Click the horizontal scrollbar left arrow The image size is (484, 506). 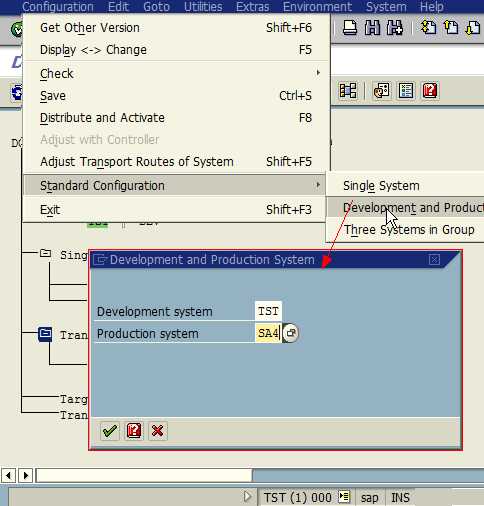pyautogui.click(x=8, y=475)
